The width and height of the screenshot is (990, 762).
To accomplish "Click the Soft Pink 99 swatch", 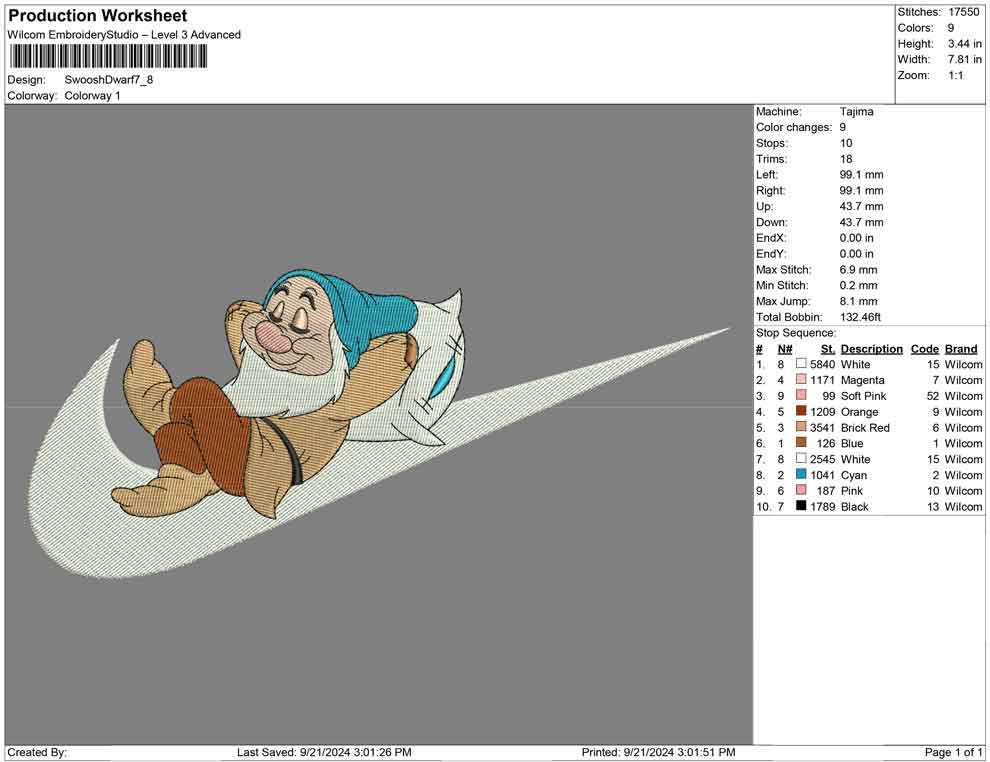I will coord(801,396).
